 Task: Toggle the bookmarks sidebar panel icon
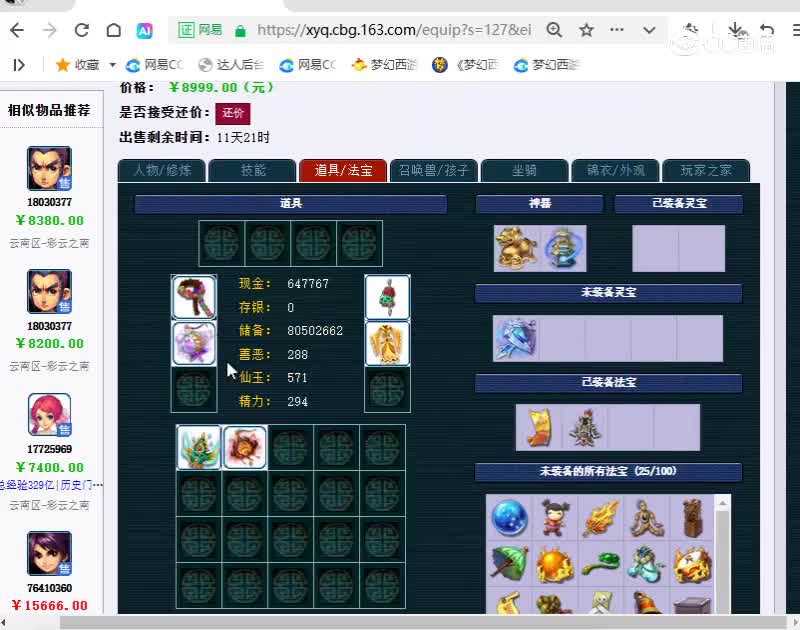(19, 65)
